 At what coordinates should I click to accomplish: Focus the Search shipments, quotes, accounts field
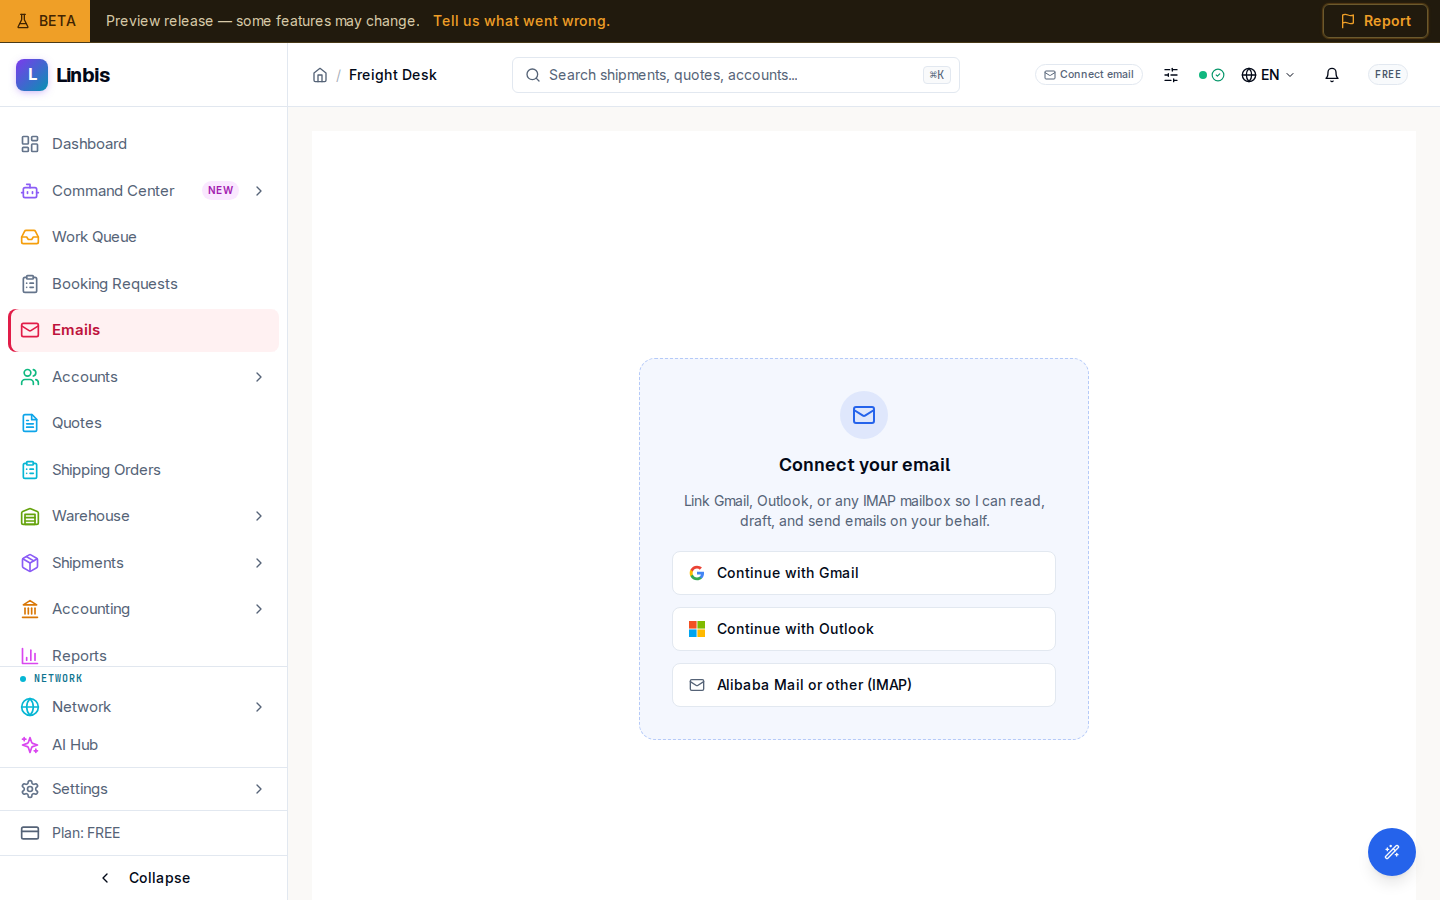736,75
